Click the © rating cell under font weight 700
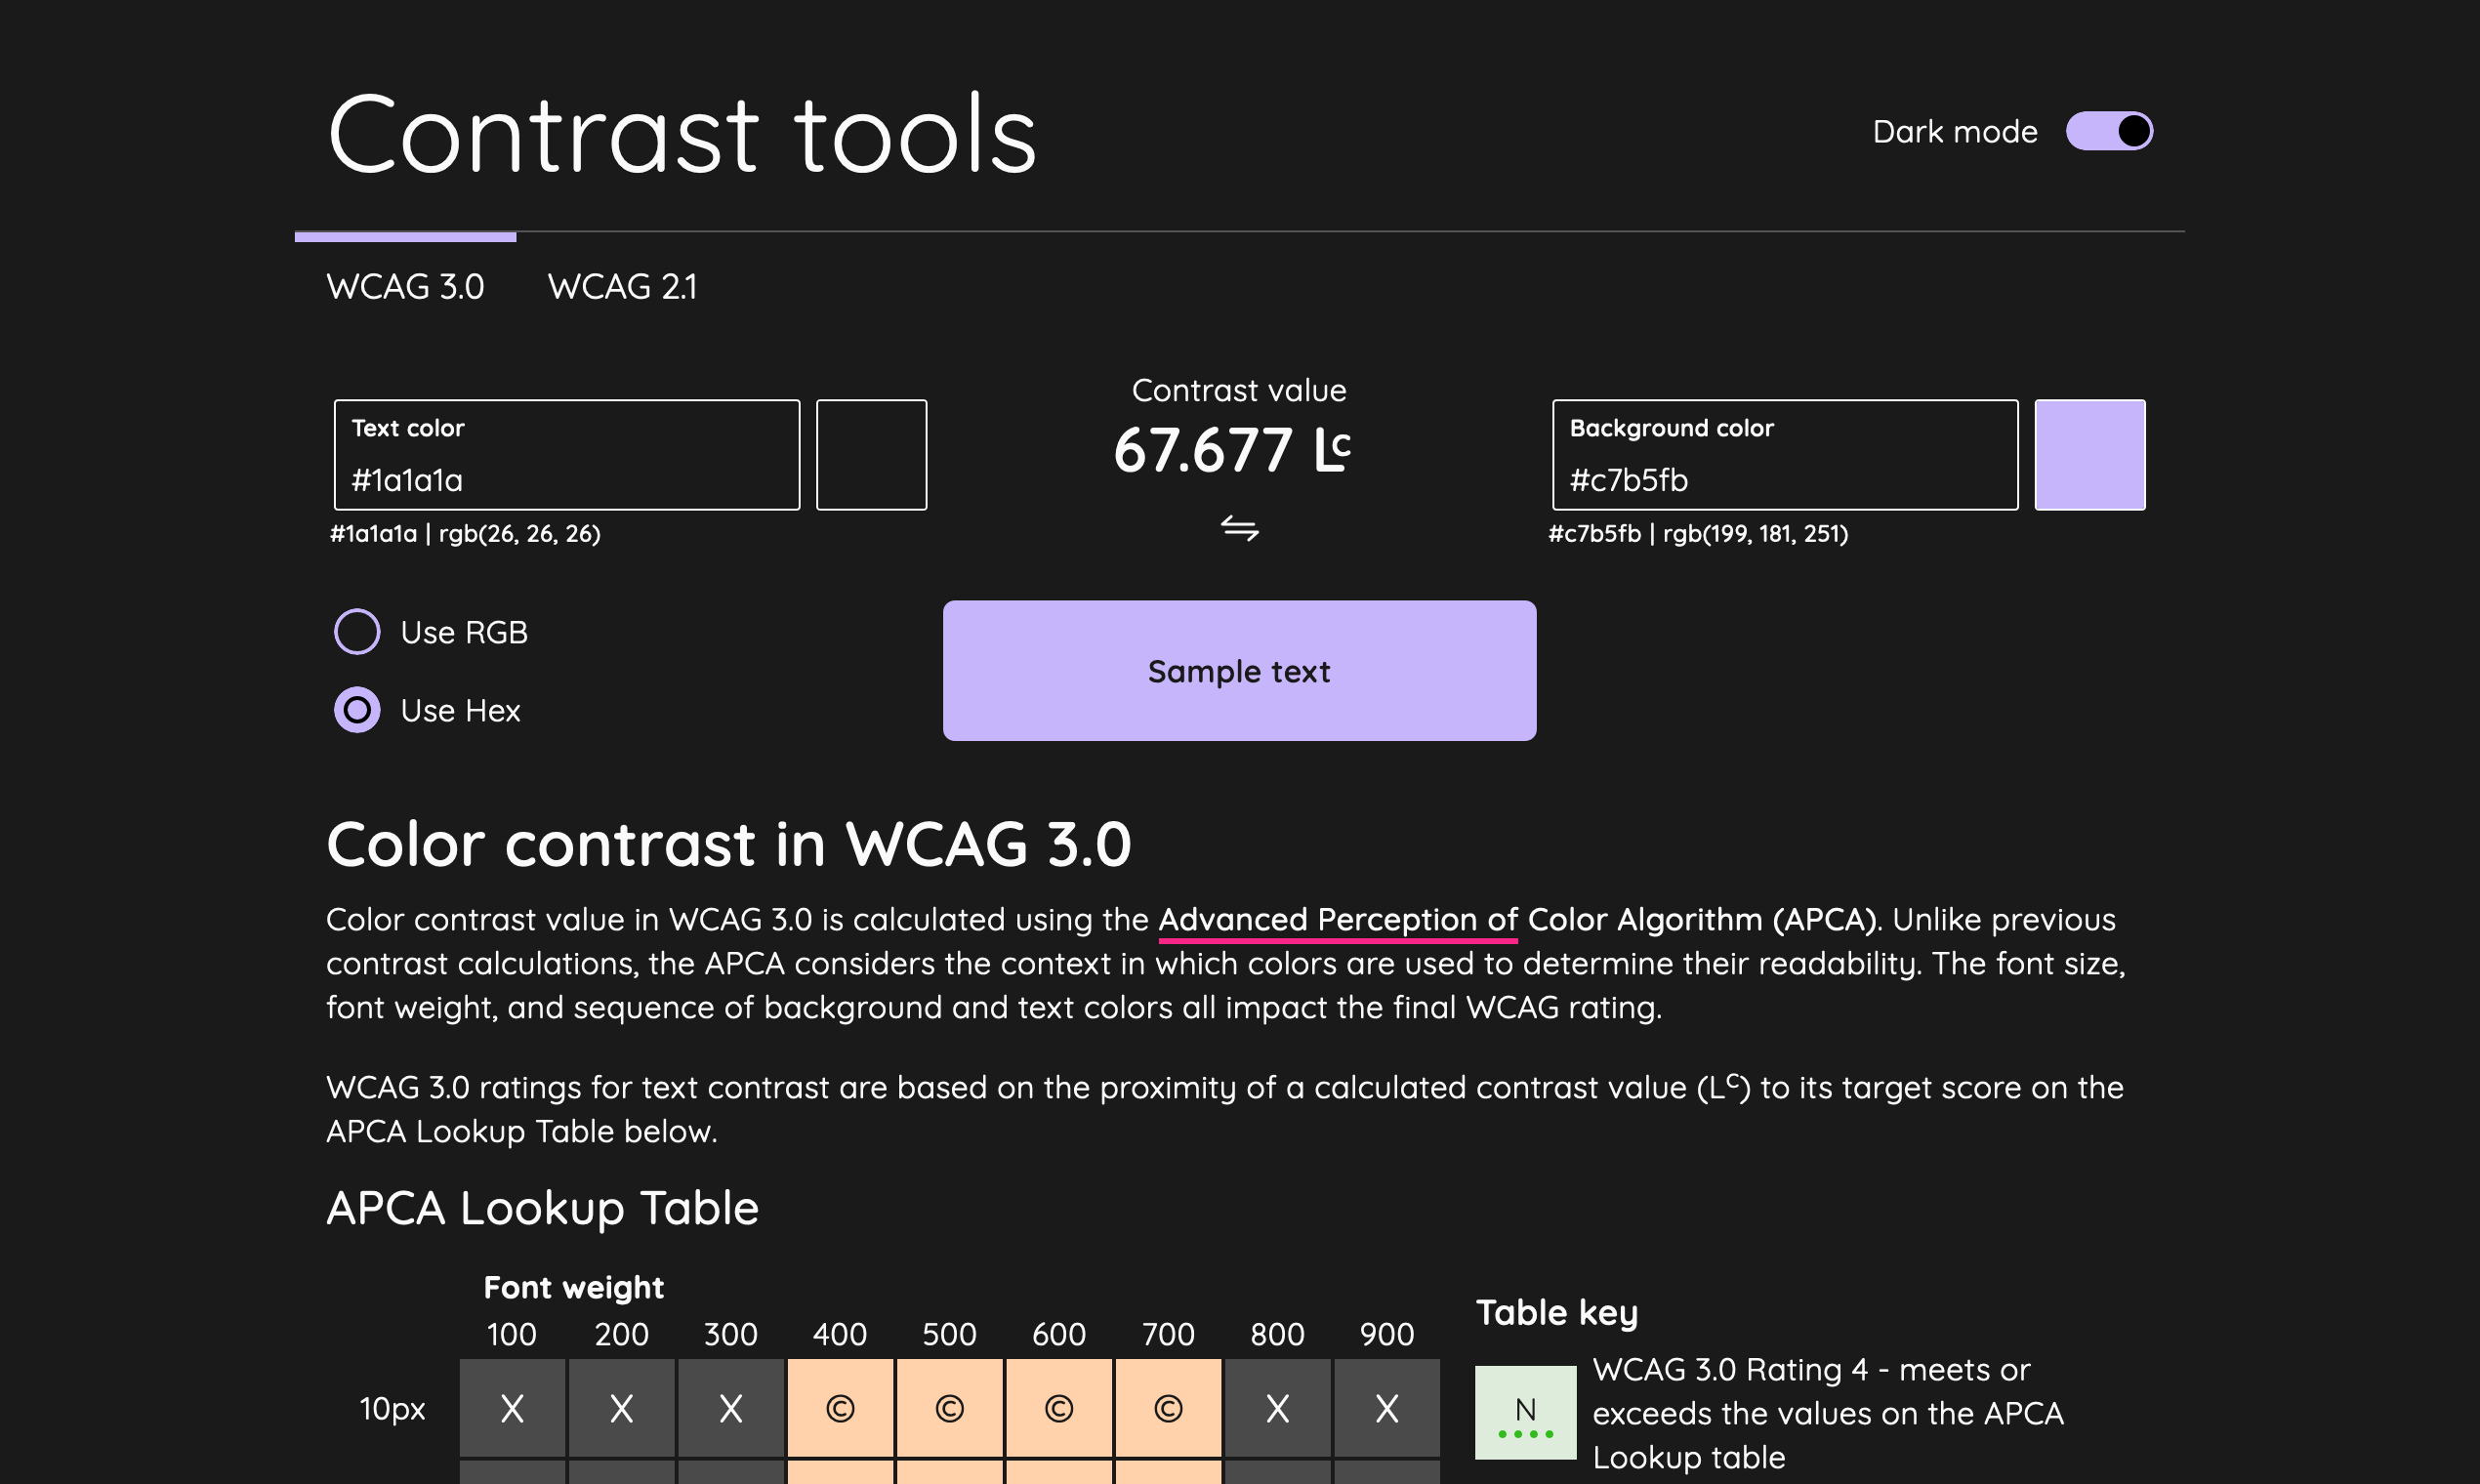Image resolution: width=2480 pixels, height=1484 pixels. pyautogui.click(x=1169, y=1408)
